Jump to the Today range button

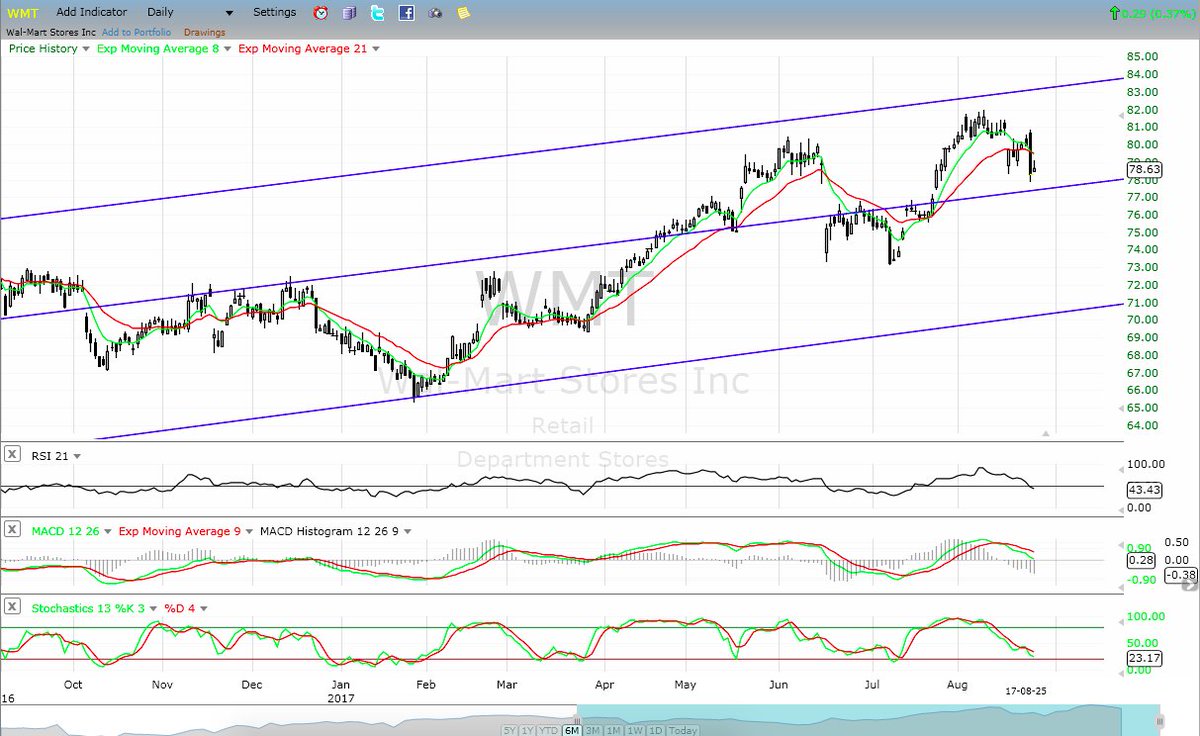683,729
